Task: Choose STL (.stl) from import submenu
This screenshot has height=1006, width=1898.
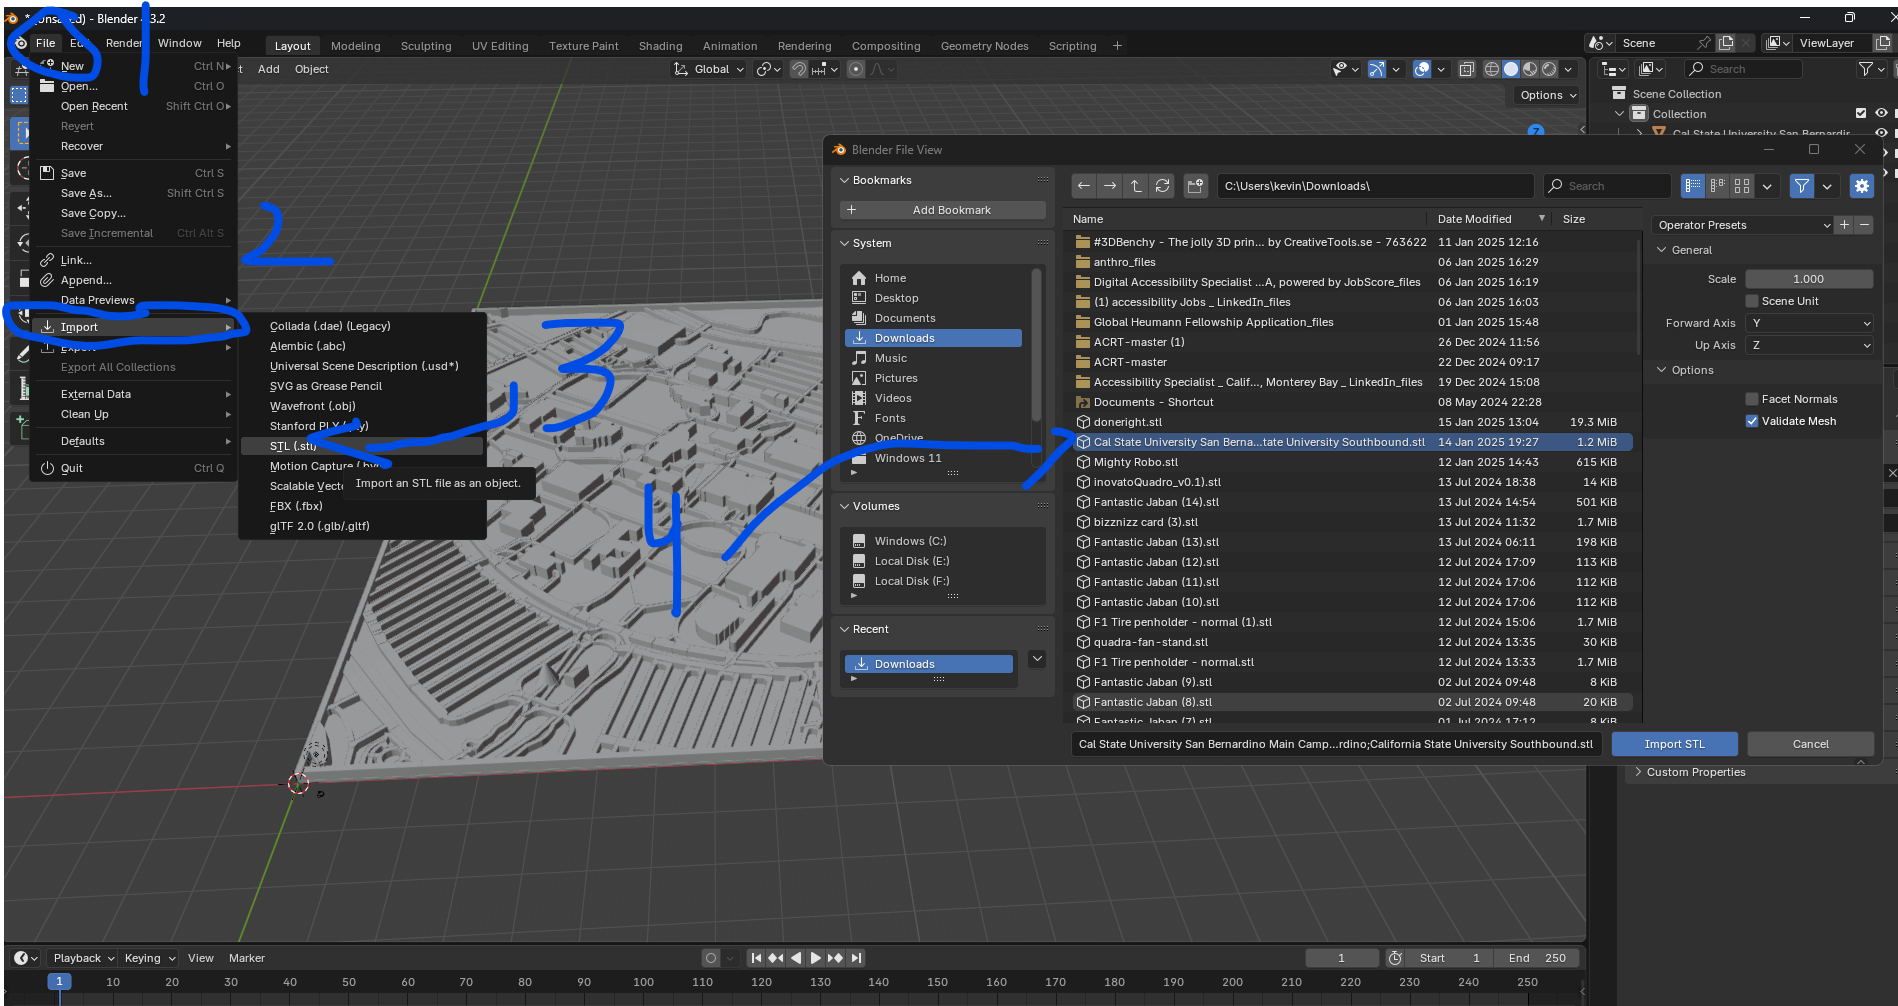Action: 362,446
